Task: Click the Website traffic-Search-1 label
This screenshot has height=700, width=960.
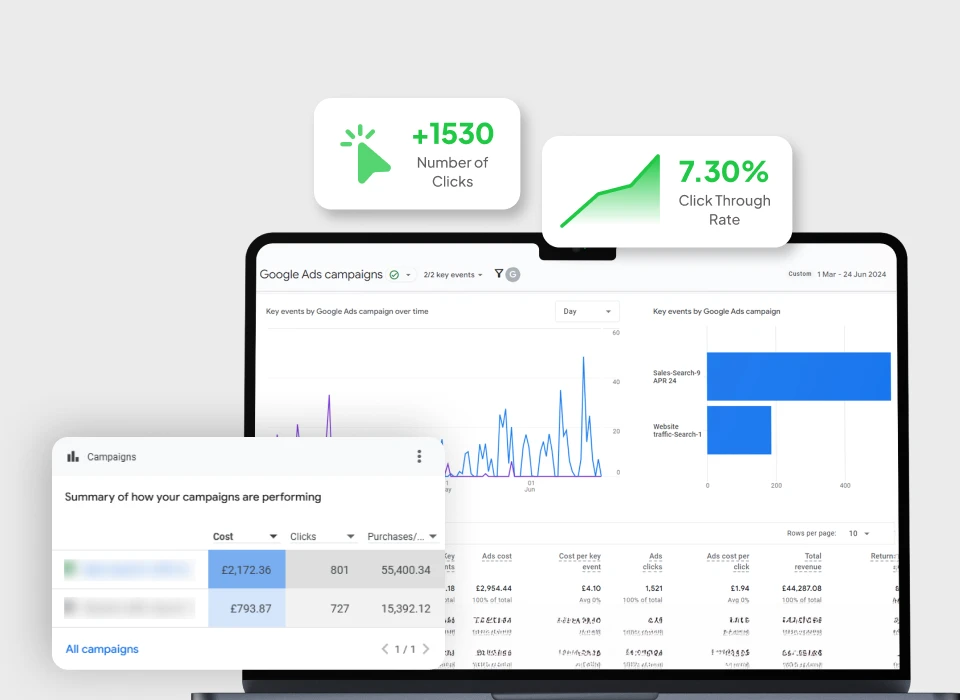Action: [x=677, y=431]
